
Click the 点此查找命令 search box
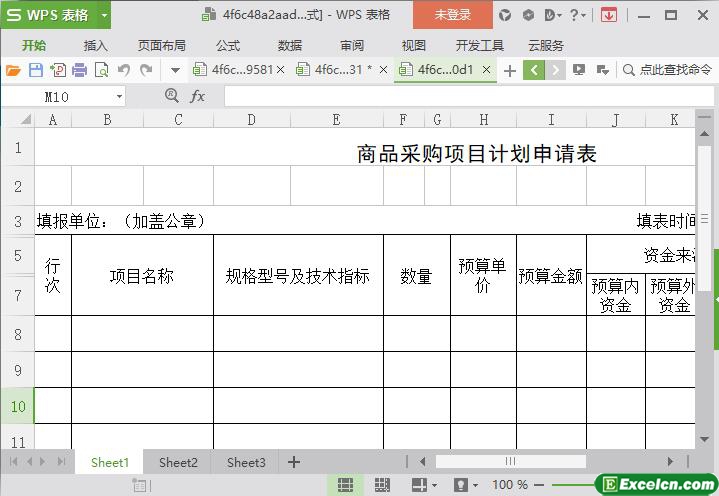[x=667, y=70]
